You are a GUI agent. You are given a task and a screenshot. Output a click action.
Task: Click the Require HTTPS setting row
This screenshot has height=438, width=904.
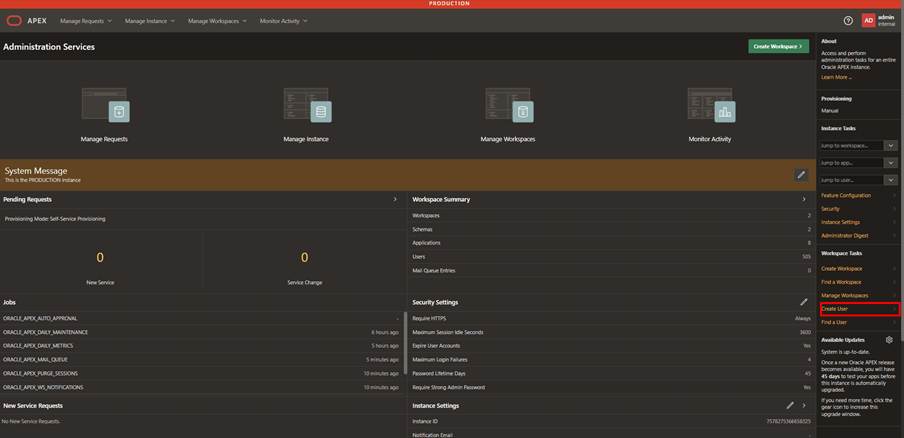tap(611, 318)
